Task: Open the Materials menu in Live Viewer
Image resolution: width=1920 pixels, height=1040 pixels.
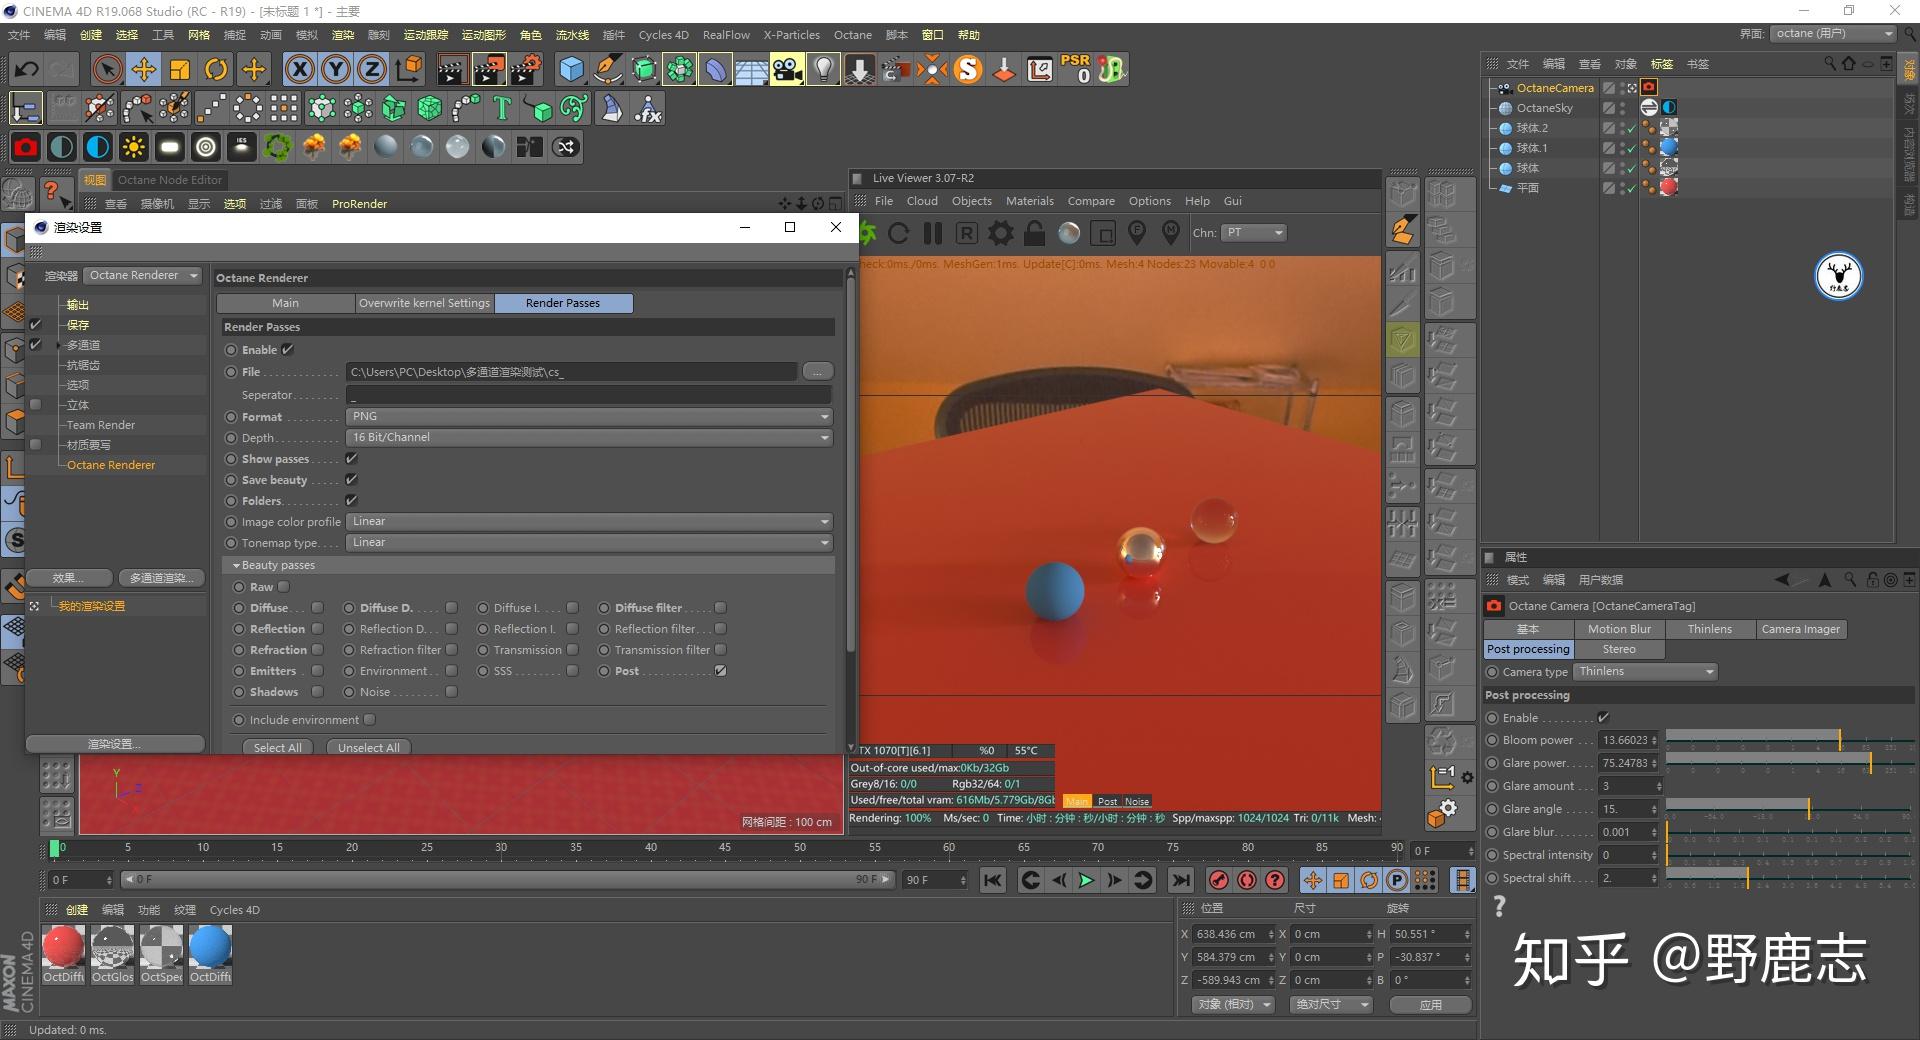Action: click(1029, 201)
